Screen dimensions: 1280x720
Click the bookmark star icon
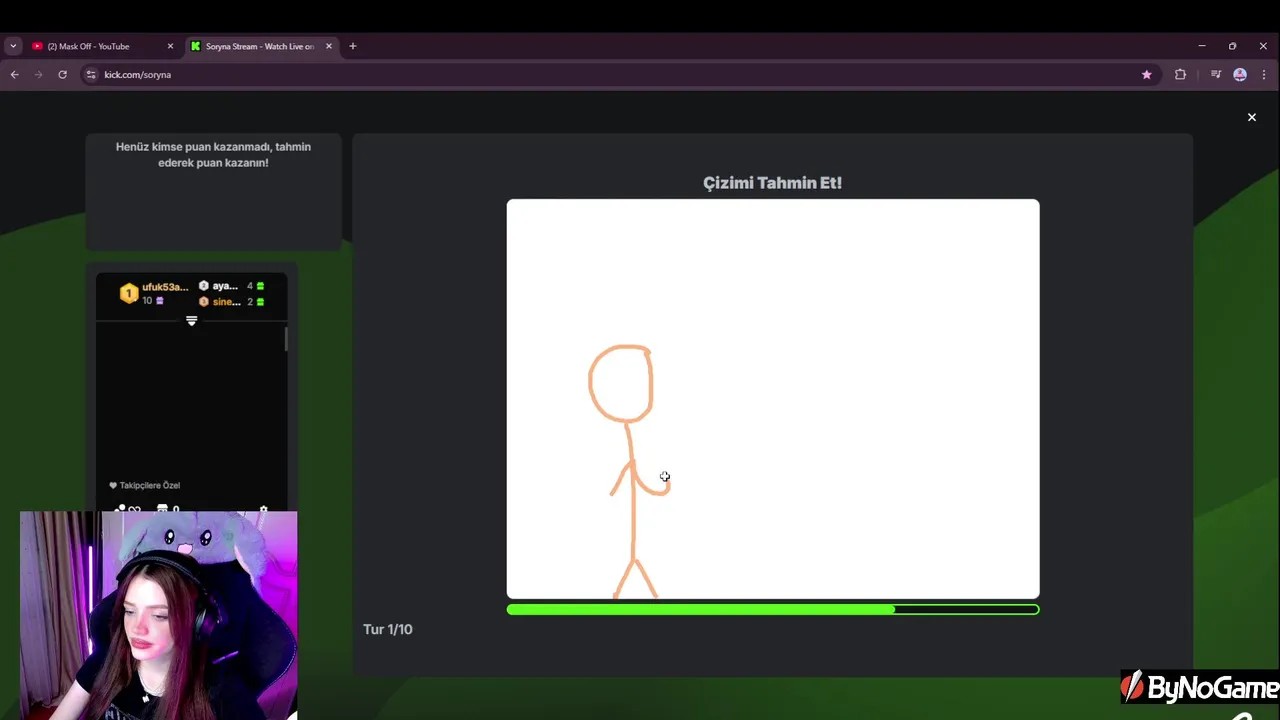[x=1147, y=74]
